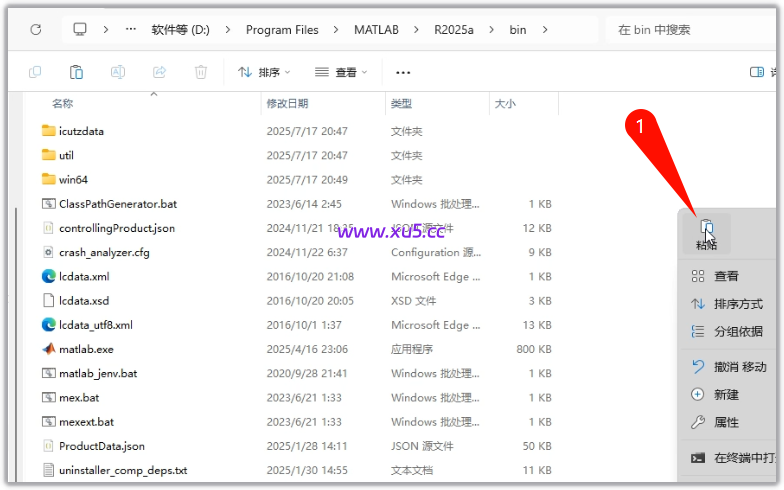The image size is (784, 490).
Task: Choose 排序方式 in the context menu
Action: (738, 304)
